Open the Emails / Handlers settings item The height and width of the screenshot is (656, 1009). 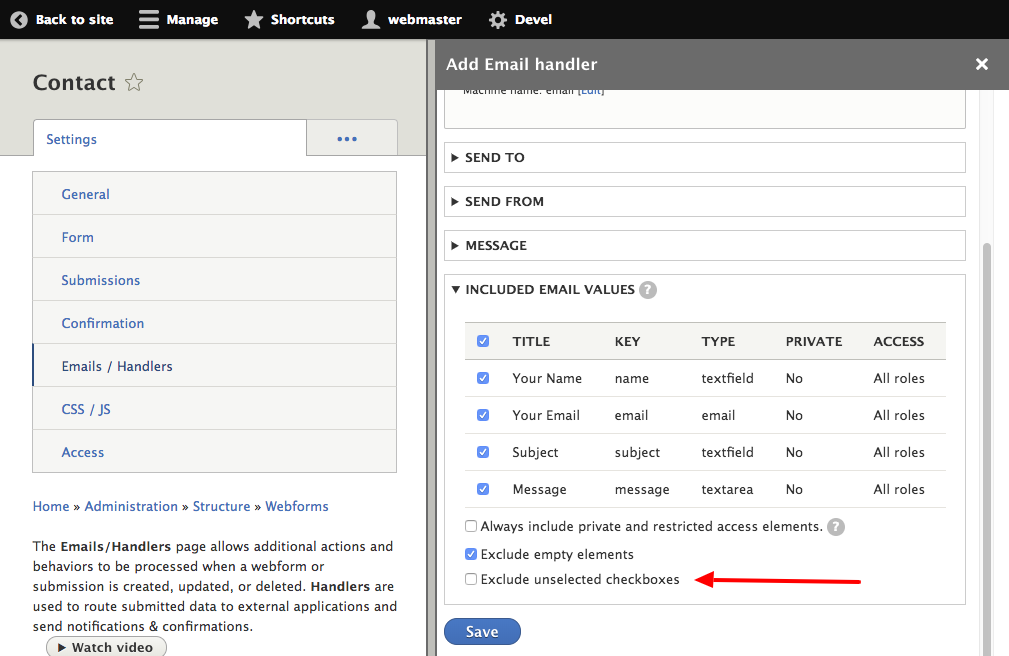214,366
